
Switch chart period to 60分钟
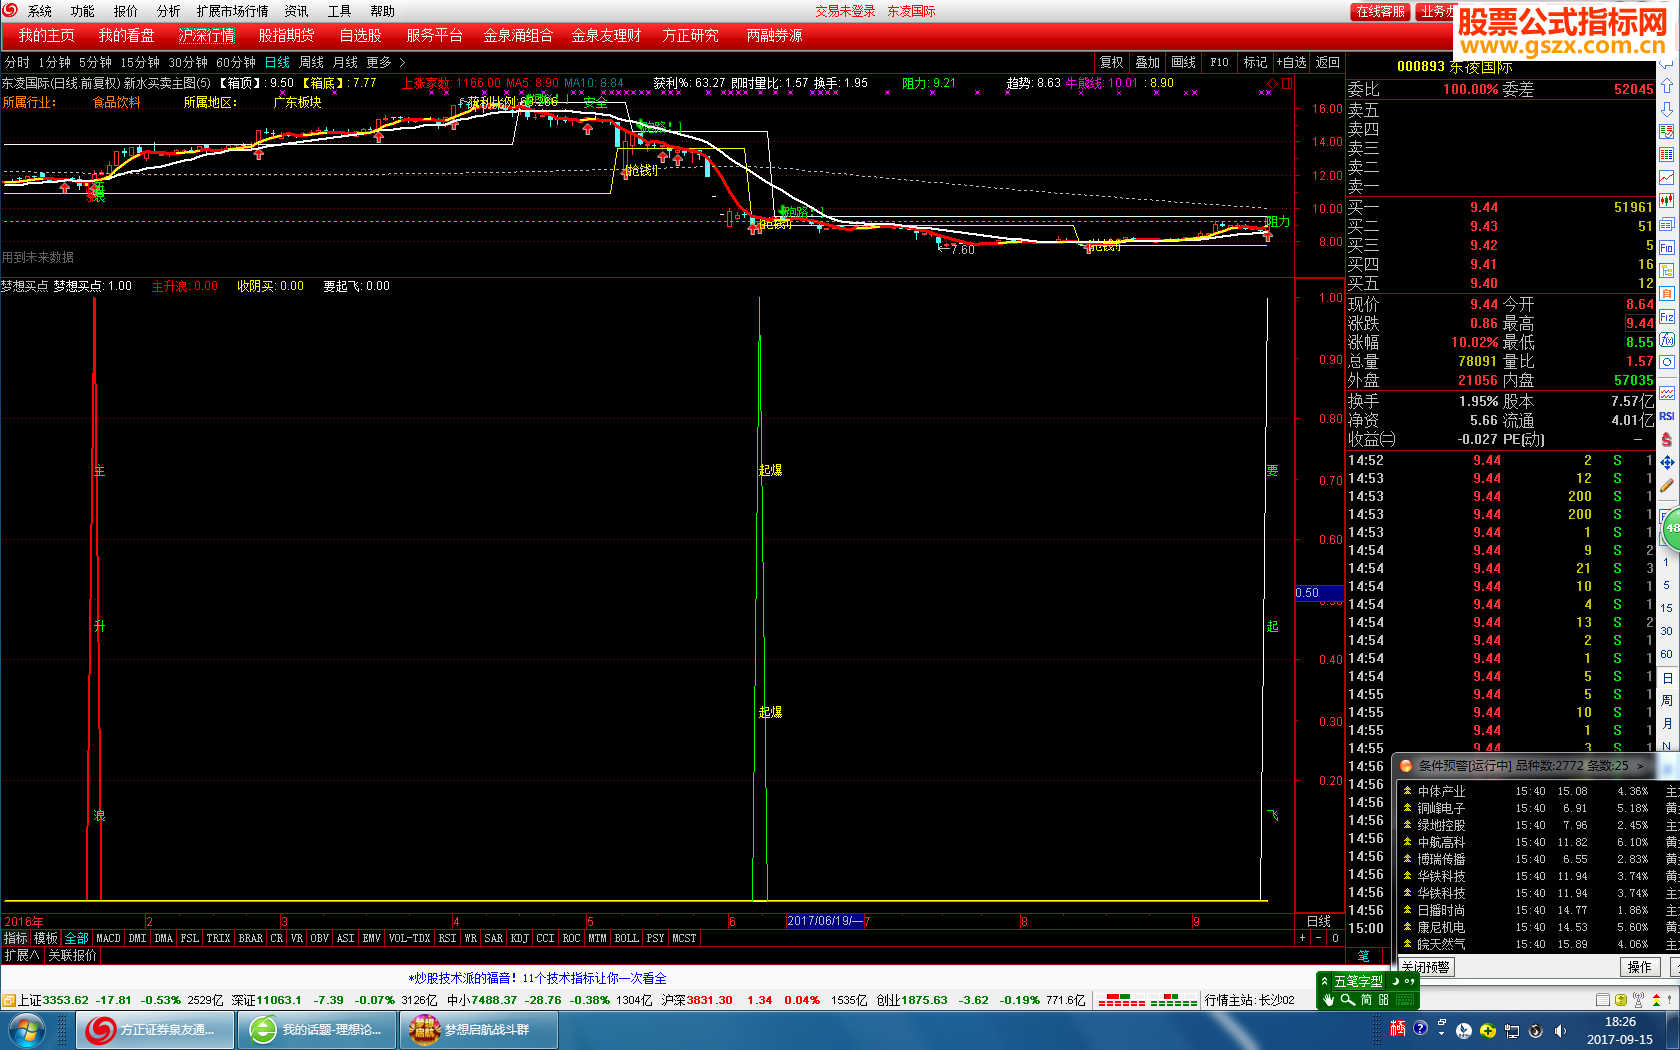pyautogui.click(x=236, y=62)
